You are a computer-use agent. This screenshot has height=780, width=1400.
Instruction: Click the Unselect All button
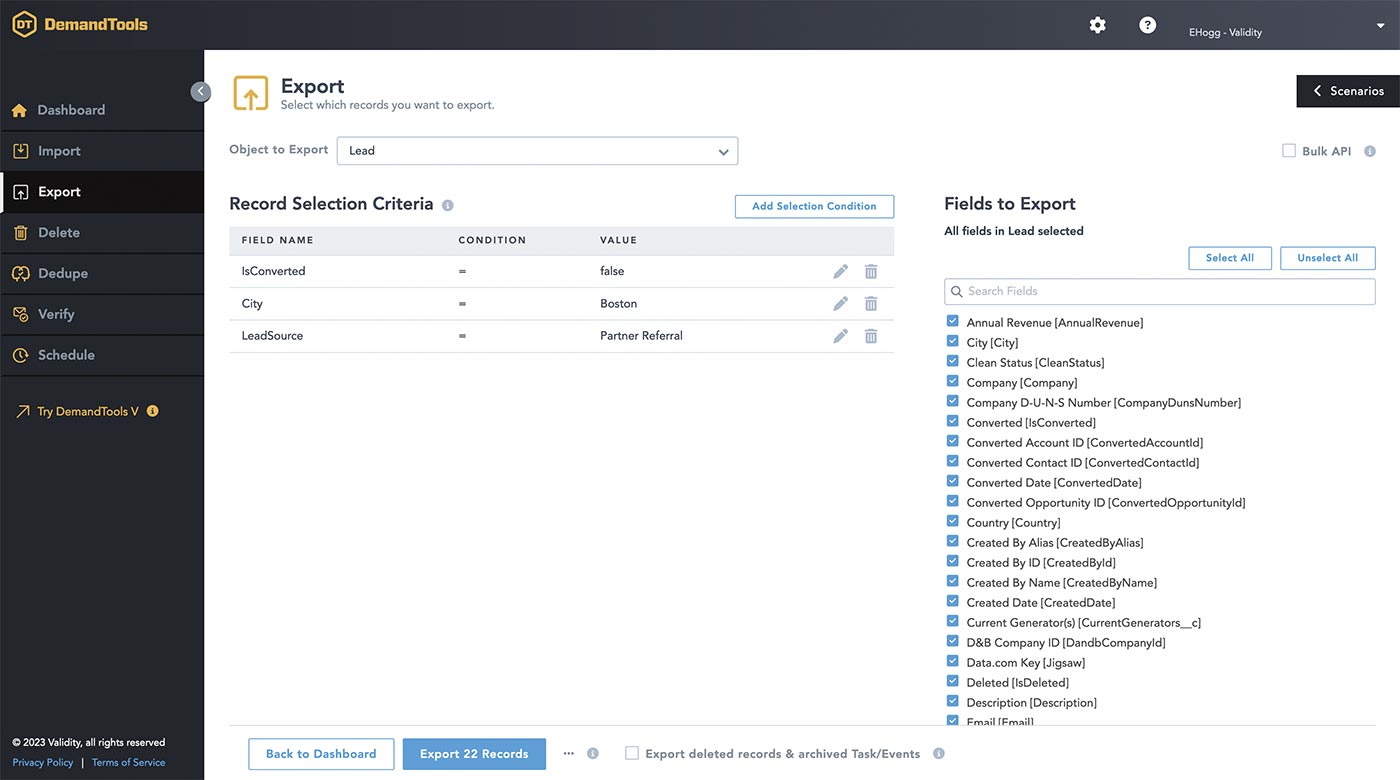pos(1328,258)
